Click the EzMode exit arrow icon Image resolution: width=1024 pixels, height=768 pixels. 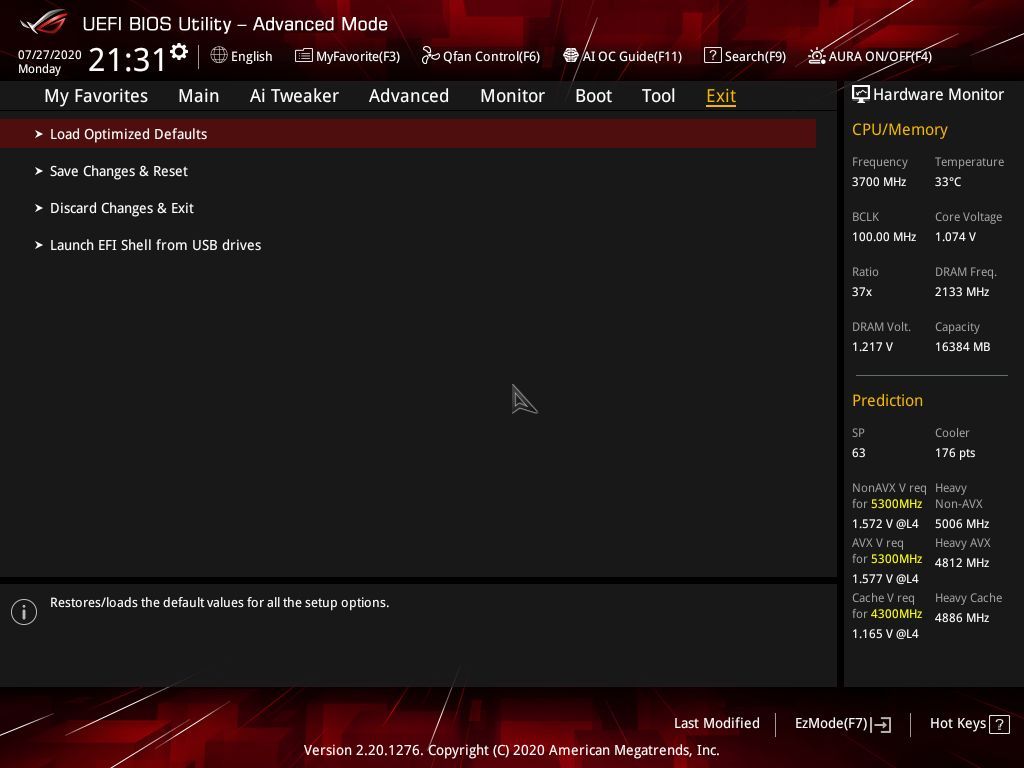click(x=881, y=724)
